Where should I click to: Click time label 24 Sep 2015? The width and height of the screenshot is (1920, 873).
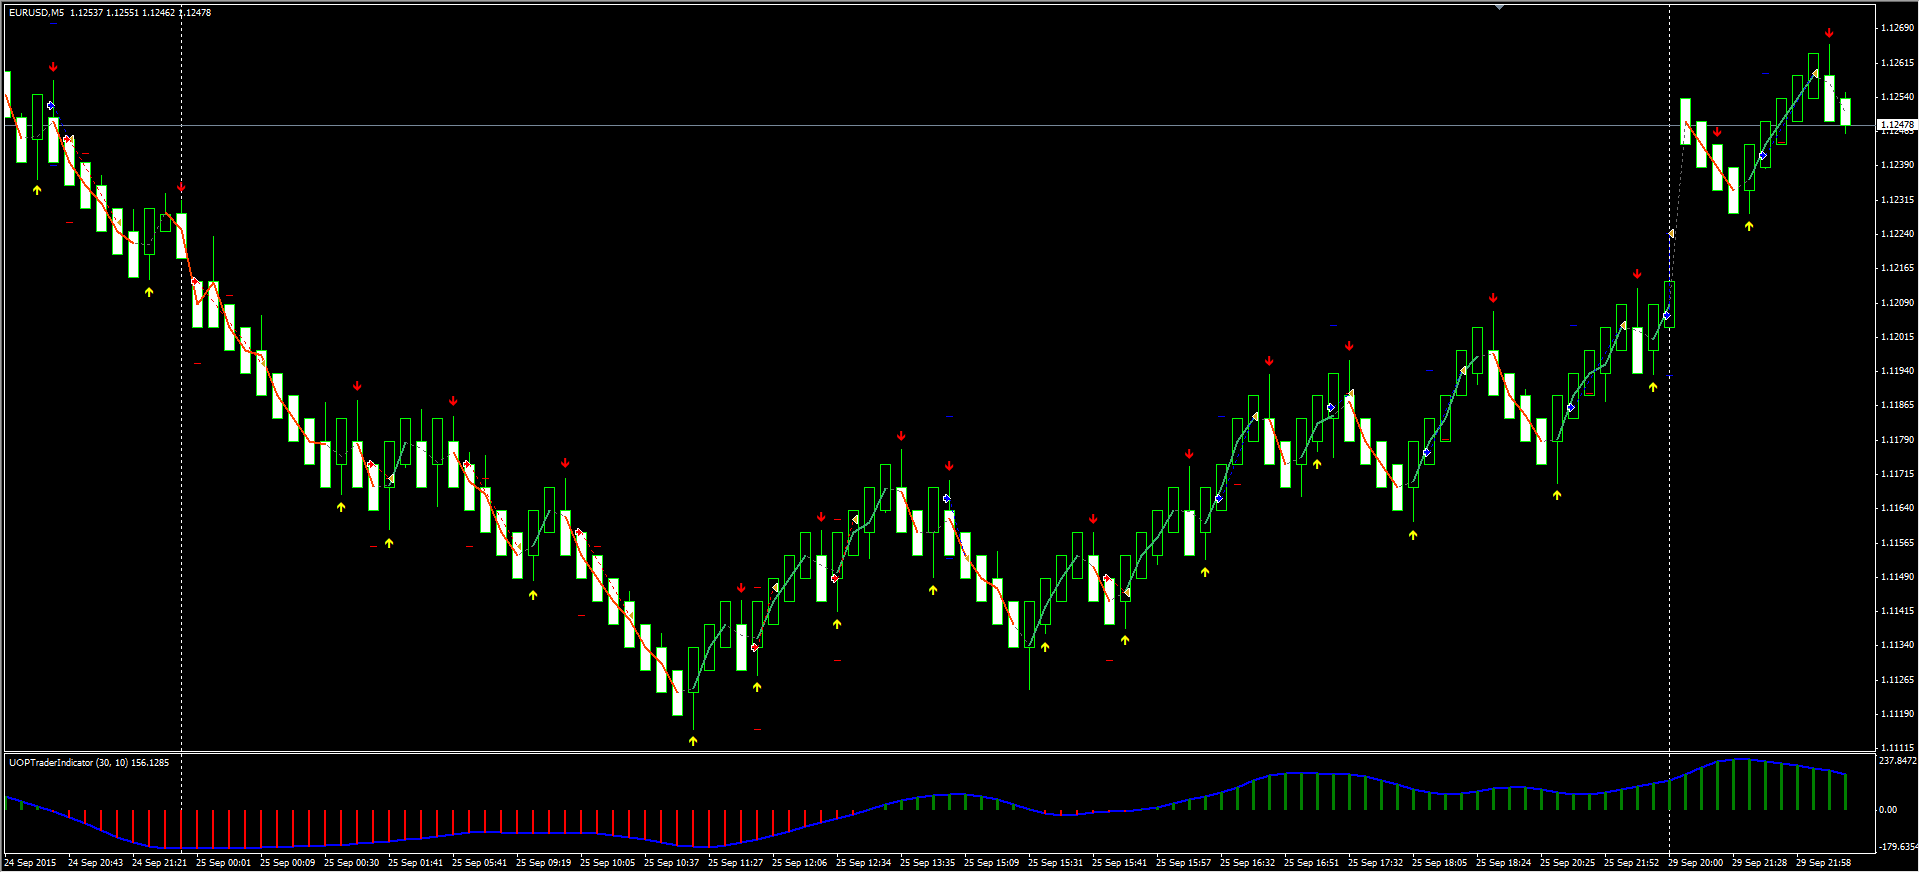pos(30,862)
